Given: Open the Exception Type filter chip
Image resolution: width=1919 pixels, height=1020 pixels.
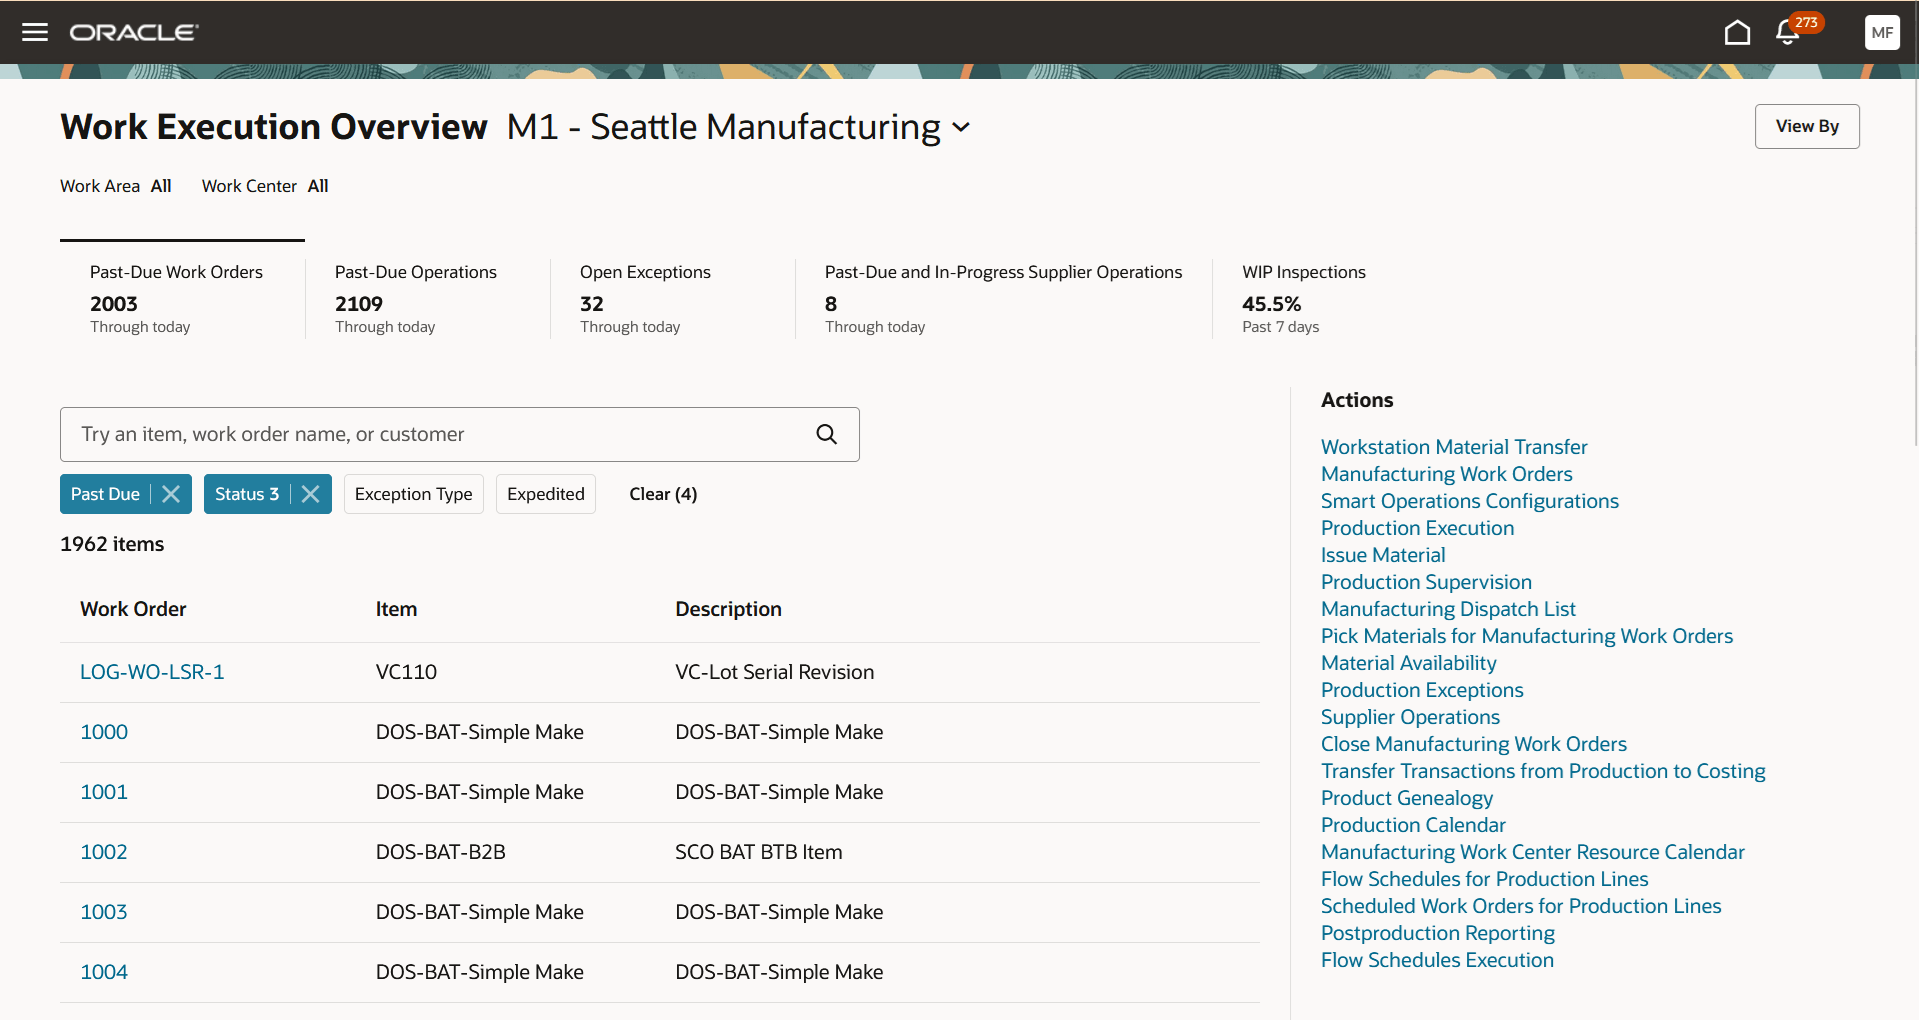Looking at the screenshot, I should point(413,494).
